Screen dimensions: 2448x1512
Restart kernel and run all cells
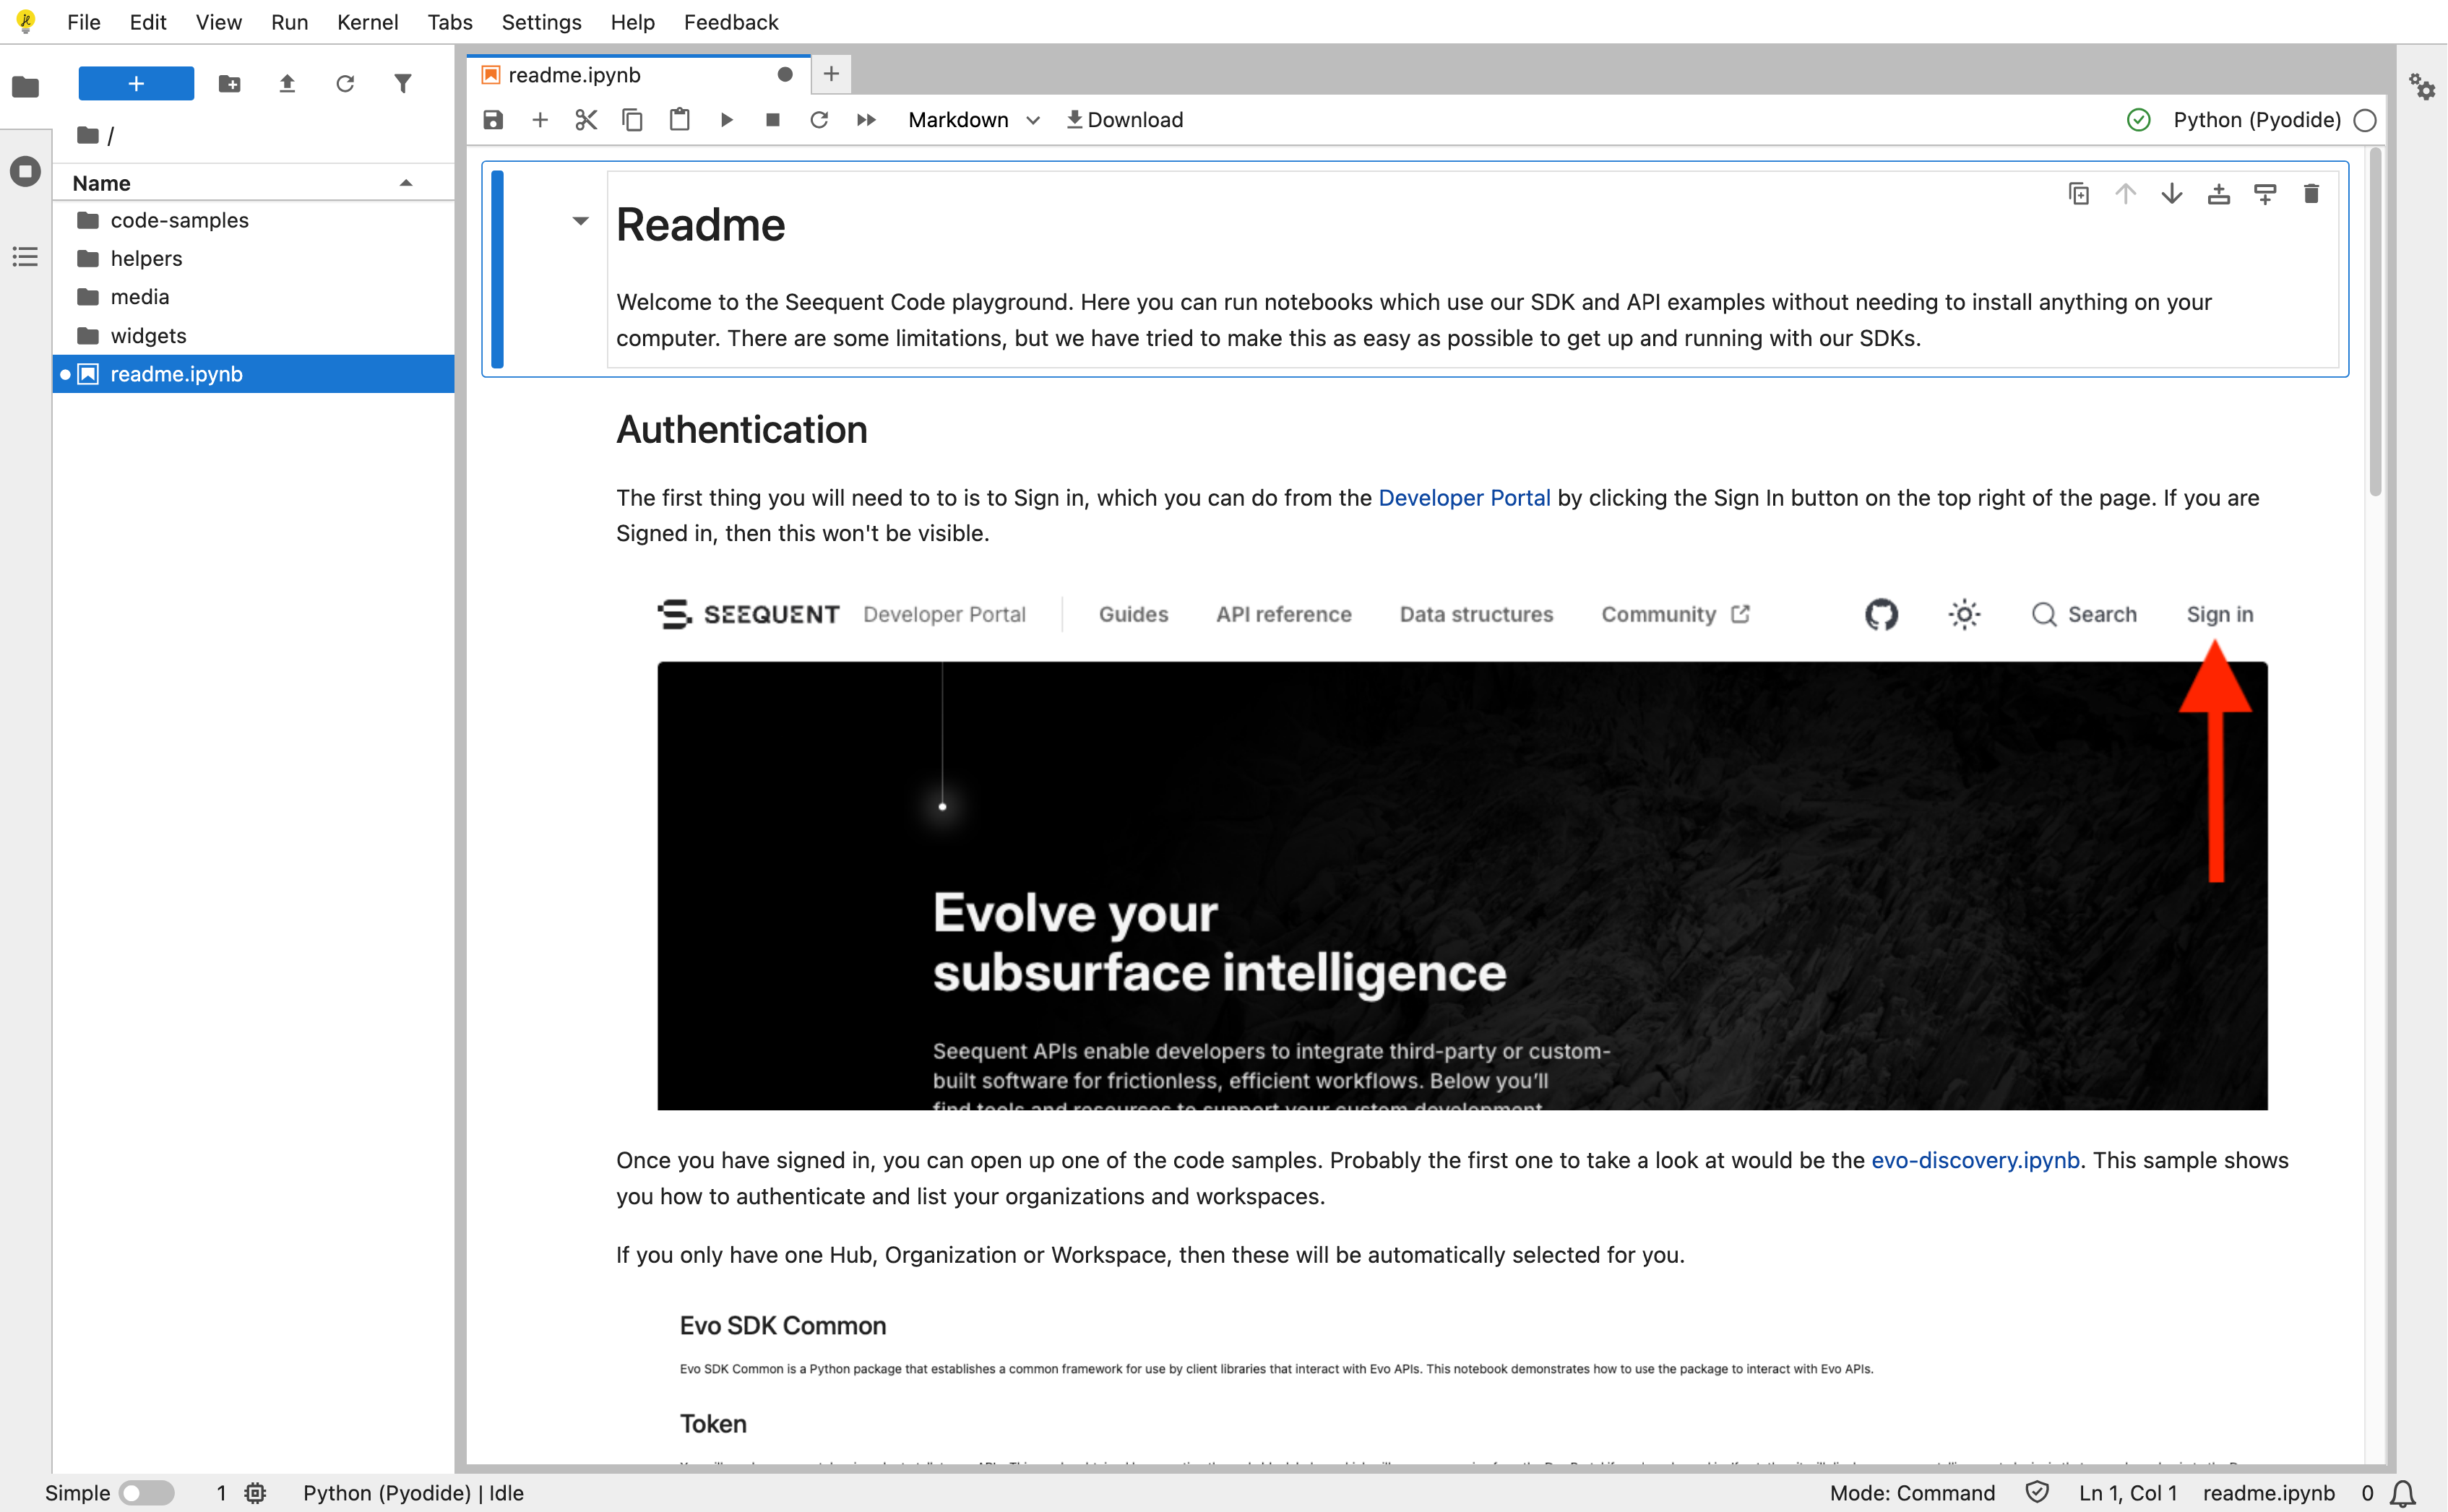point(866,120)
